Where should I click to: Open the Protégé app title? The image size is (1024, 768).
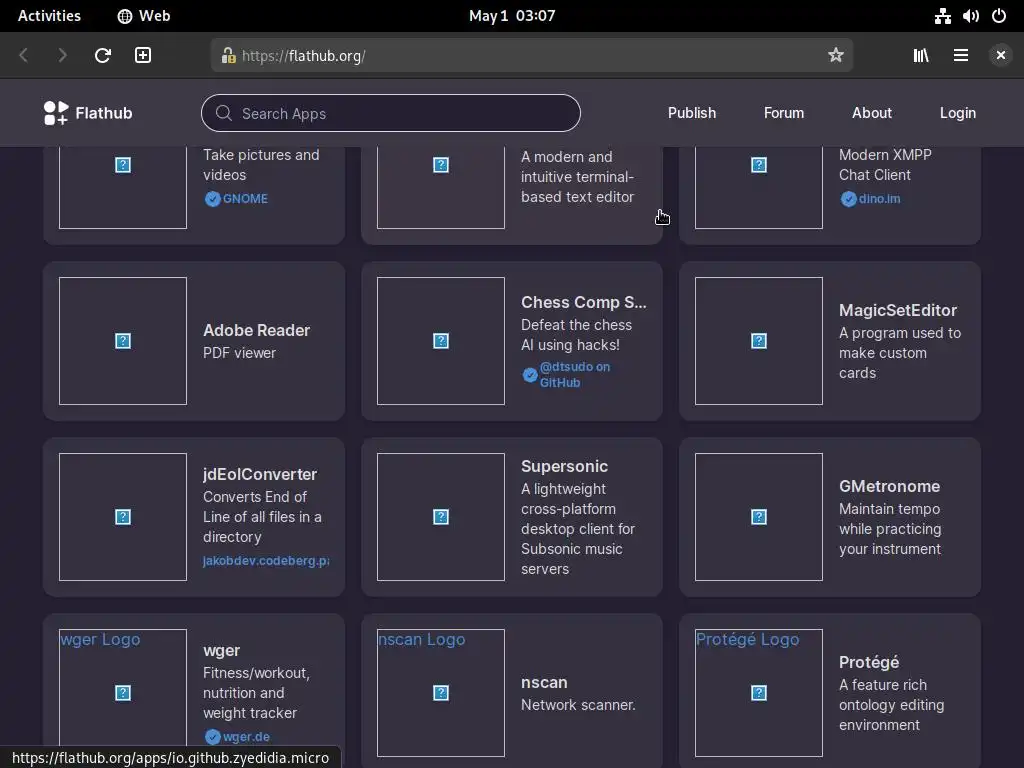coord(869,662)
